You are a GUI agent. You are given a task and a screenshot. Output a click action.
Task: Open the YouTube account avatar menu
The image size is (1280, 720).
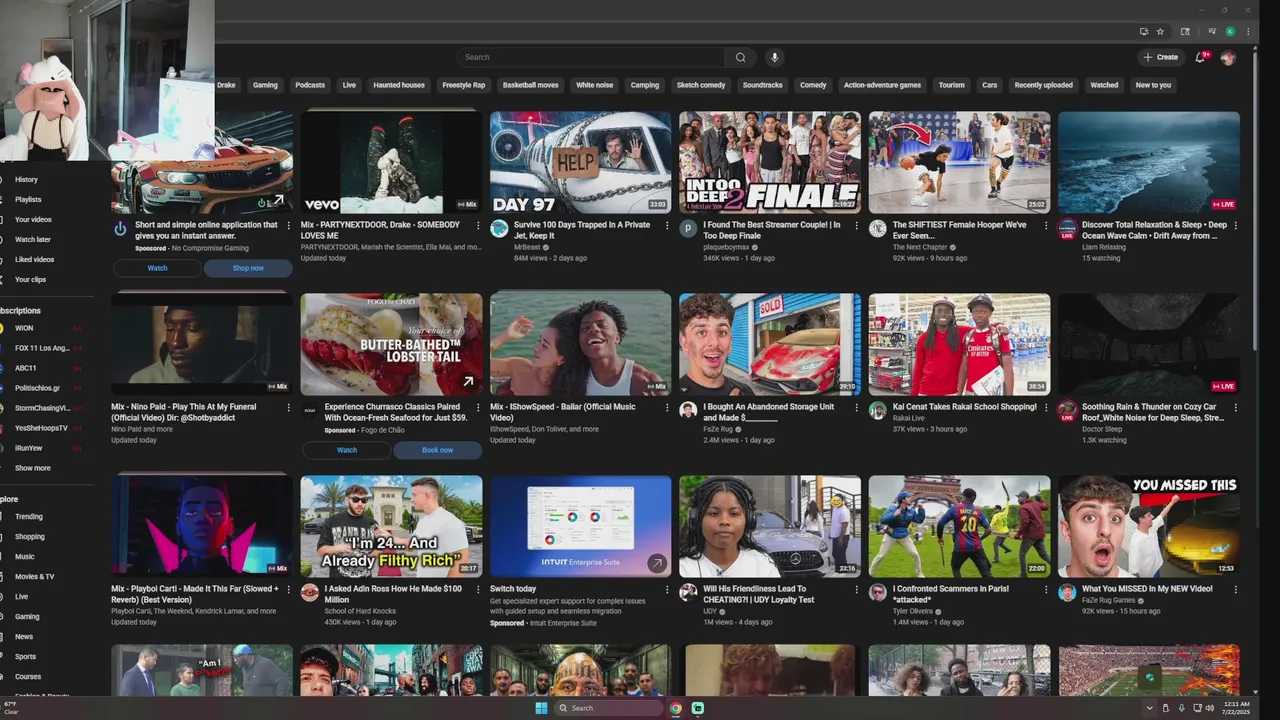[x=1228, y=57]
